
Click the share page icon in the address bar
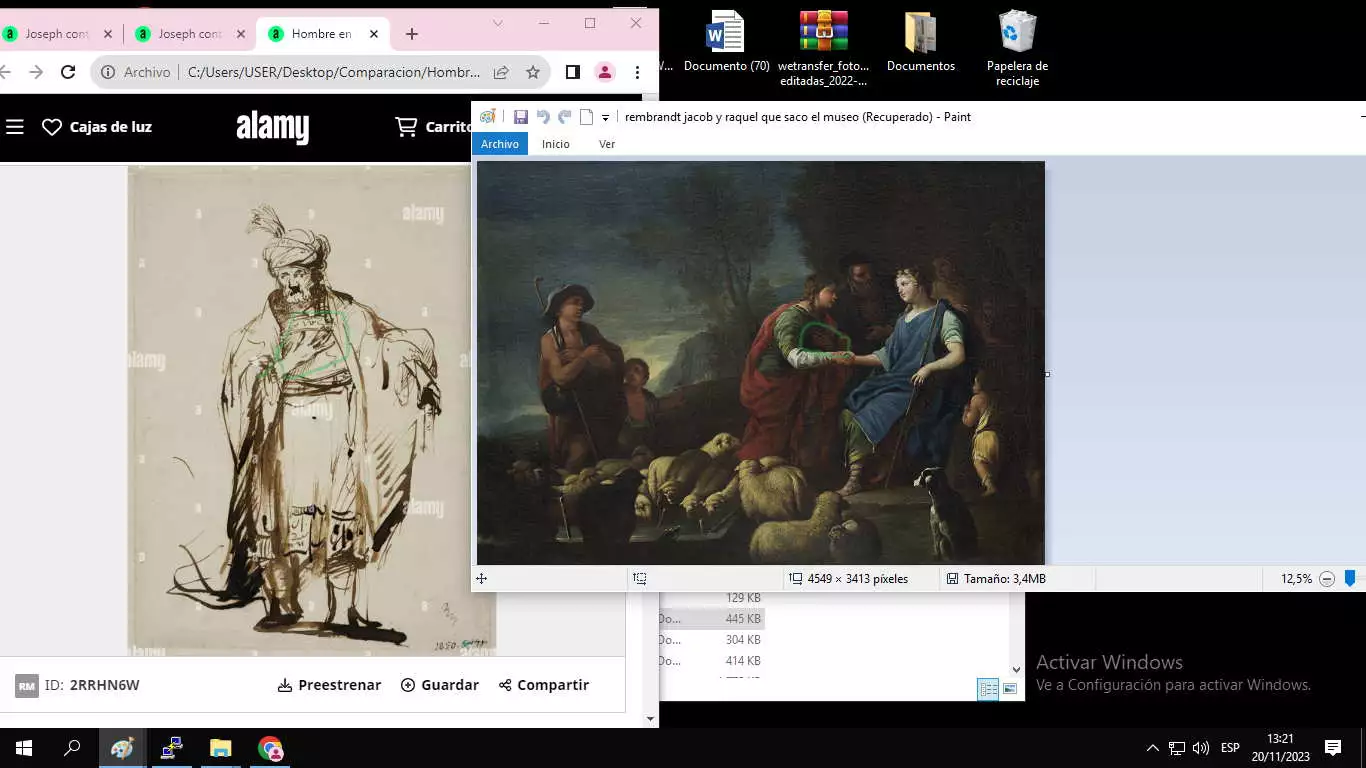pos(501,72)
